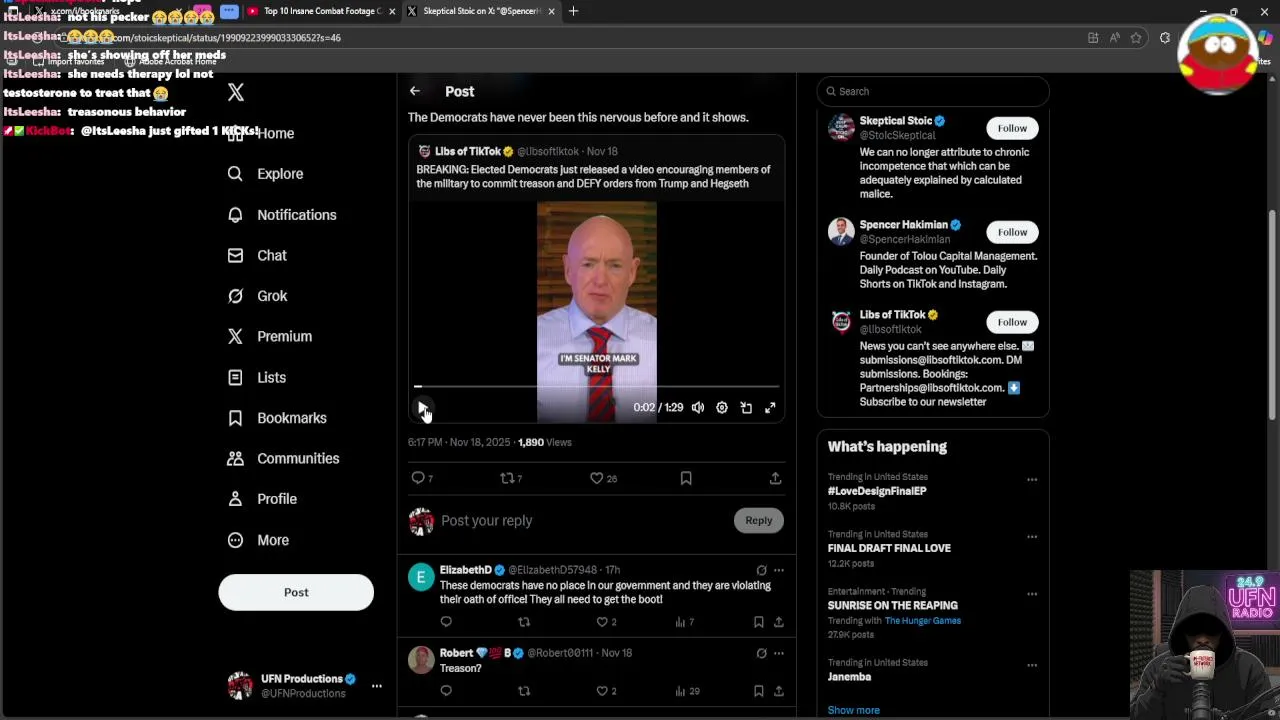Bookmark Robert's Treason reply
This screenshot has height=720, width=1280.
(759, 691)
